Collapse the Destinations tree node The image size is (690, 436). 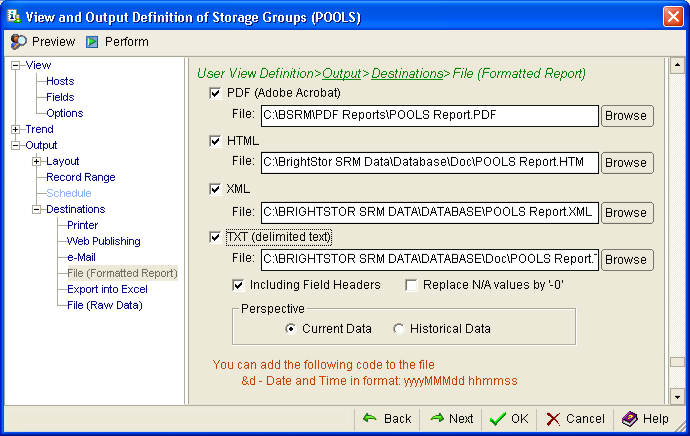point(36,210)
